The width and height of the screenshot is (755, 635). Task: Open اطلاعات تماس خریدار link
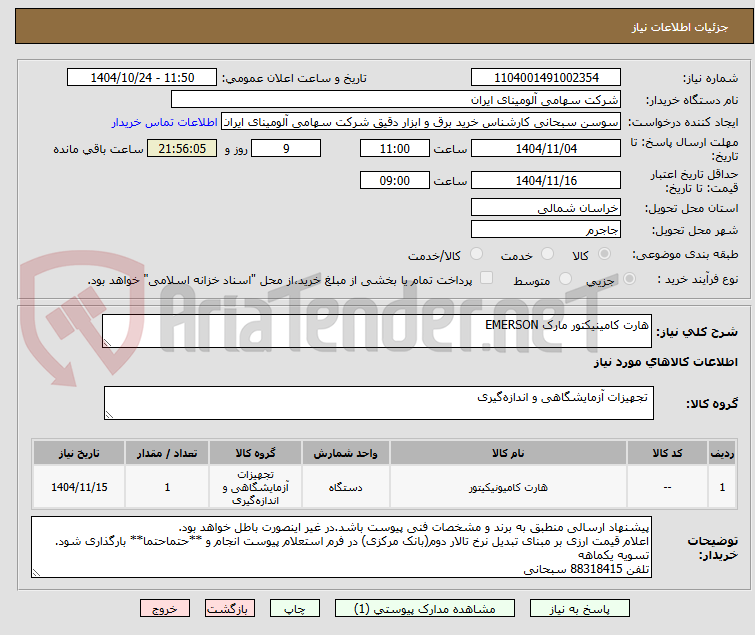[x=165, y=122]
